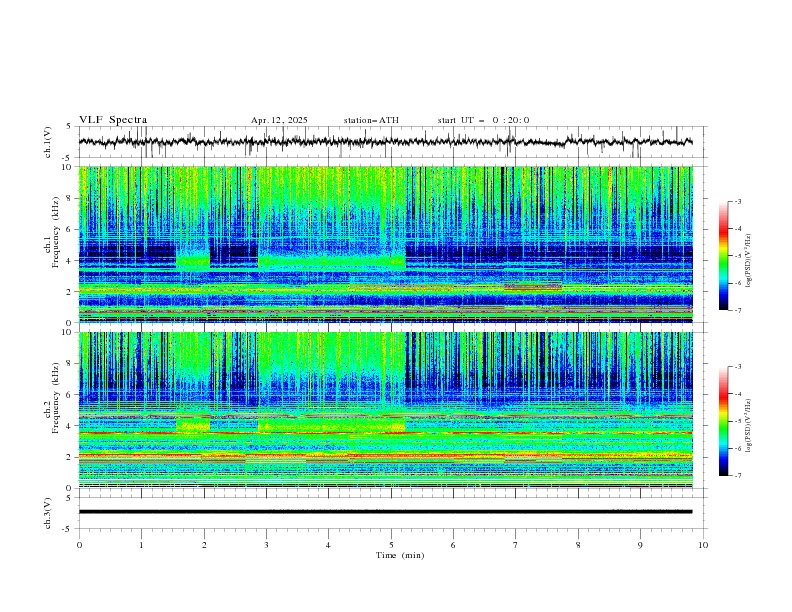Click time axis tick label "1"
The width and height of the screenshot is (792, 612).
(141, 545)
